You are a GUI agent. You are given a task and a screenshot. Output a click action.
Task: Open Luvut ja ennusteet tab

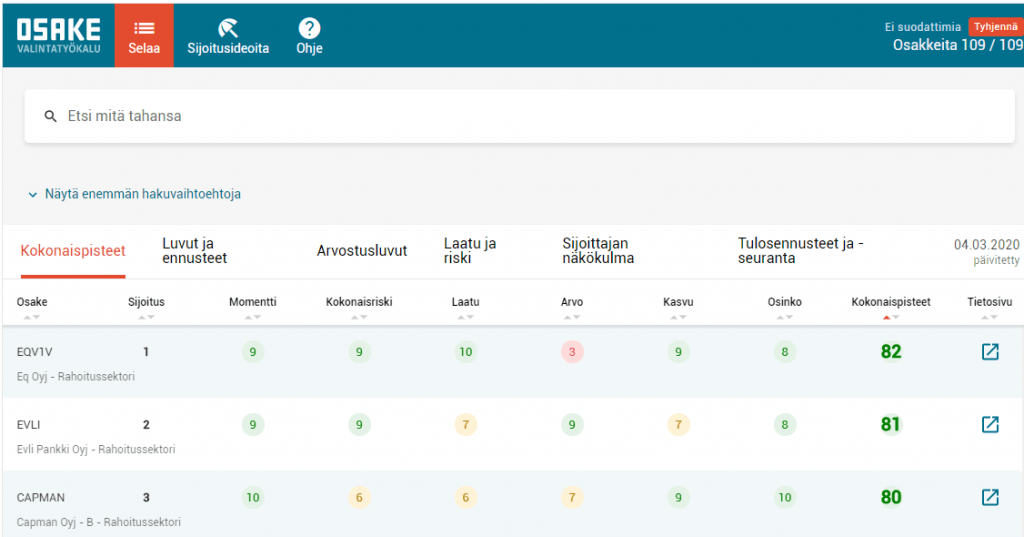pos(195,251)
